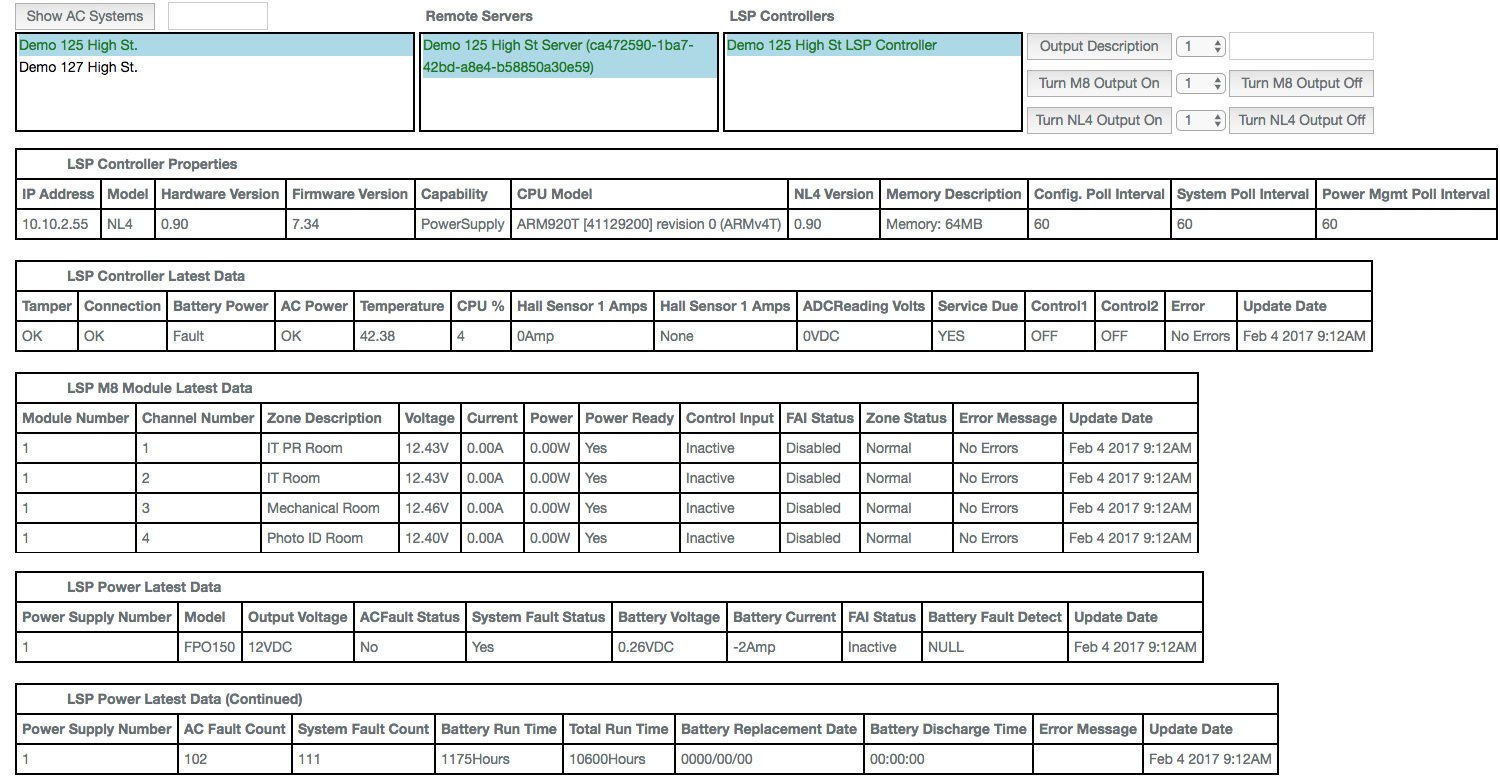Click the Show AC Systems button
Screen dimensions: 1500x776
pyautogui.click(x=86, y=16)
